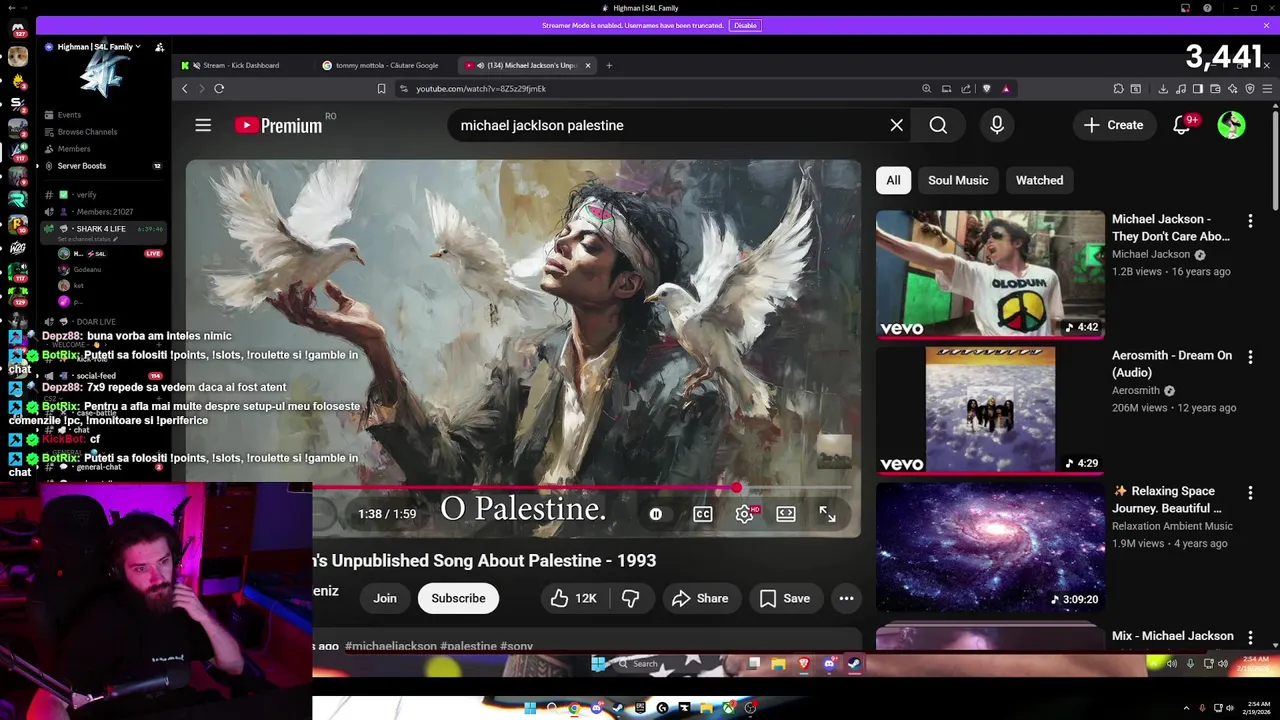The height and width of the screenshot is (720, 1280).
Task: Close the Michael Jackson YouTube tab
Action: coord(588,65)
